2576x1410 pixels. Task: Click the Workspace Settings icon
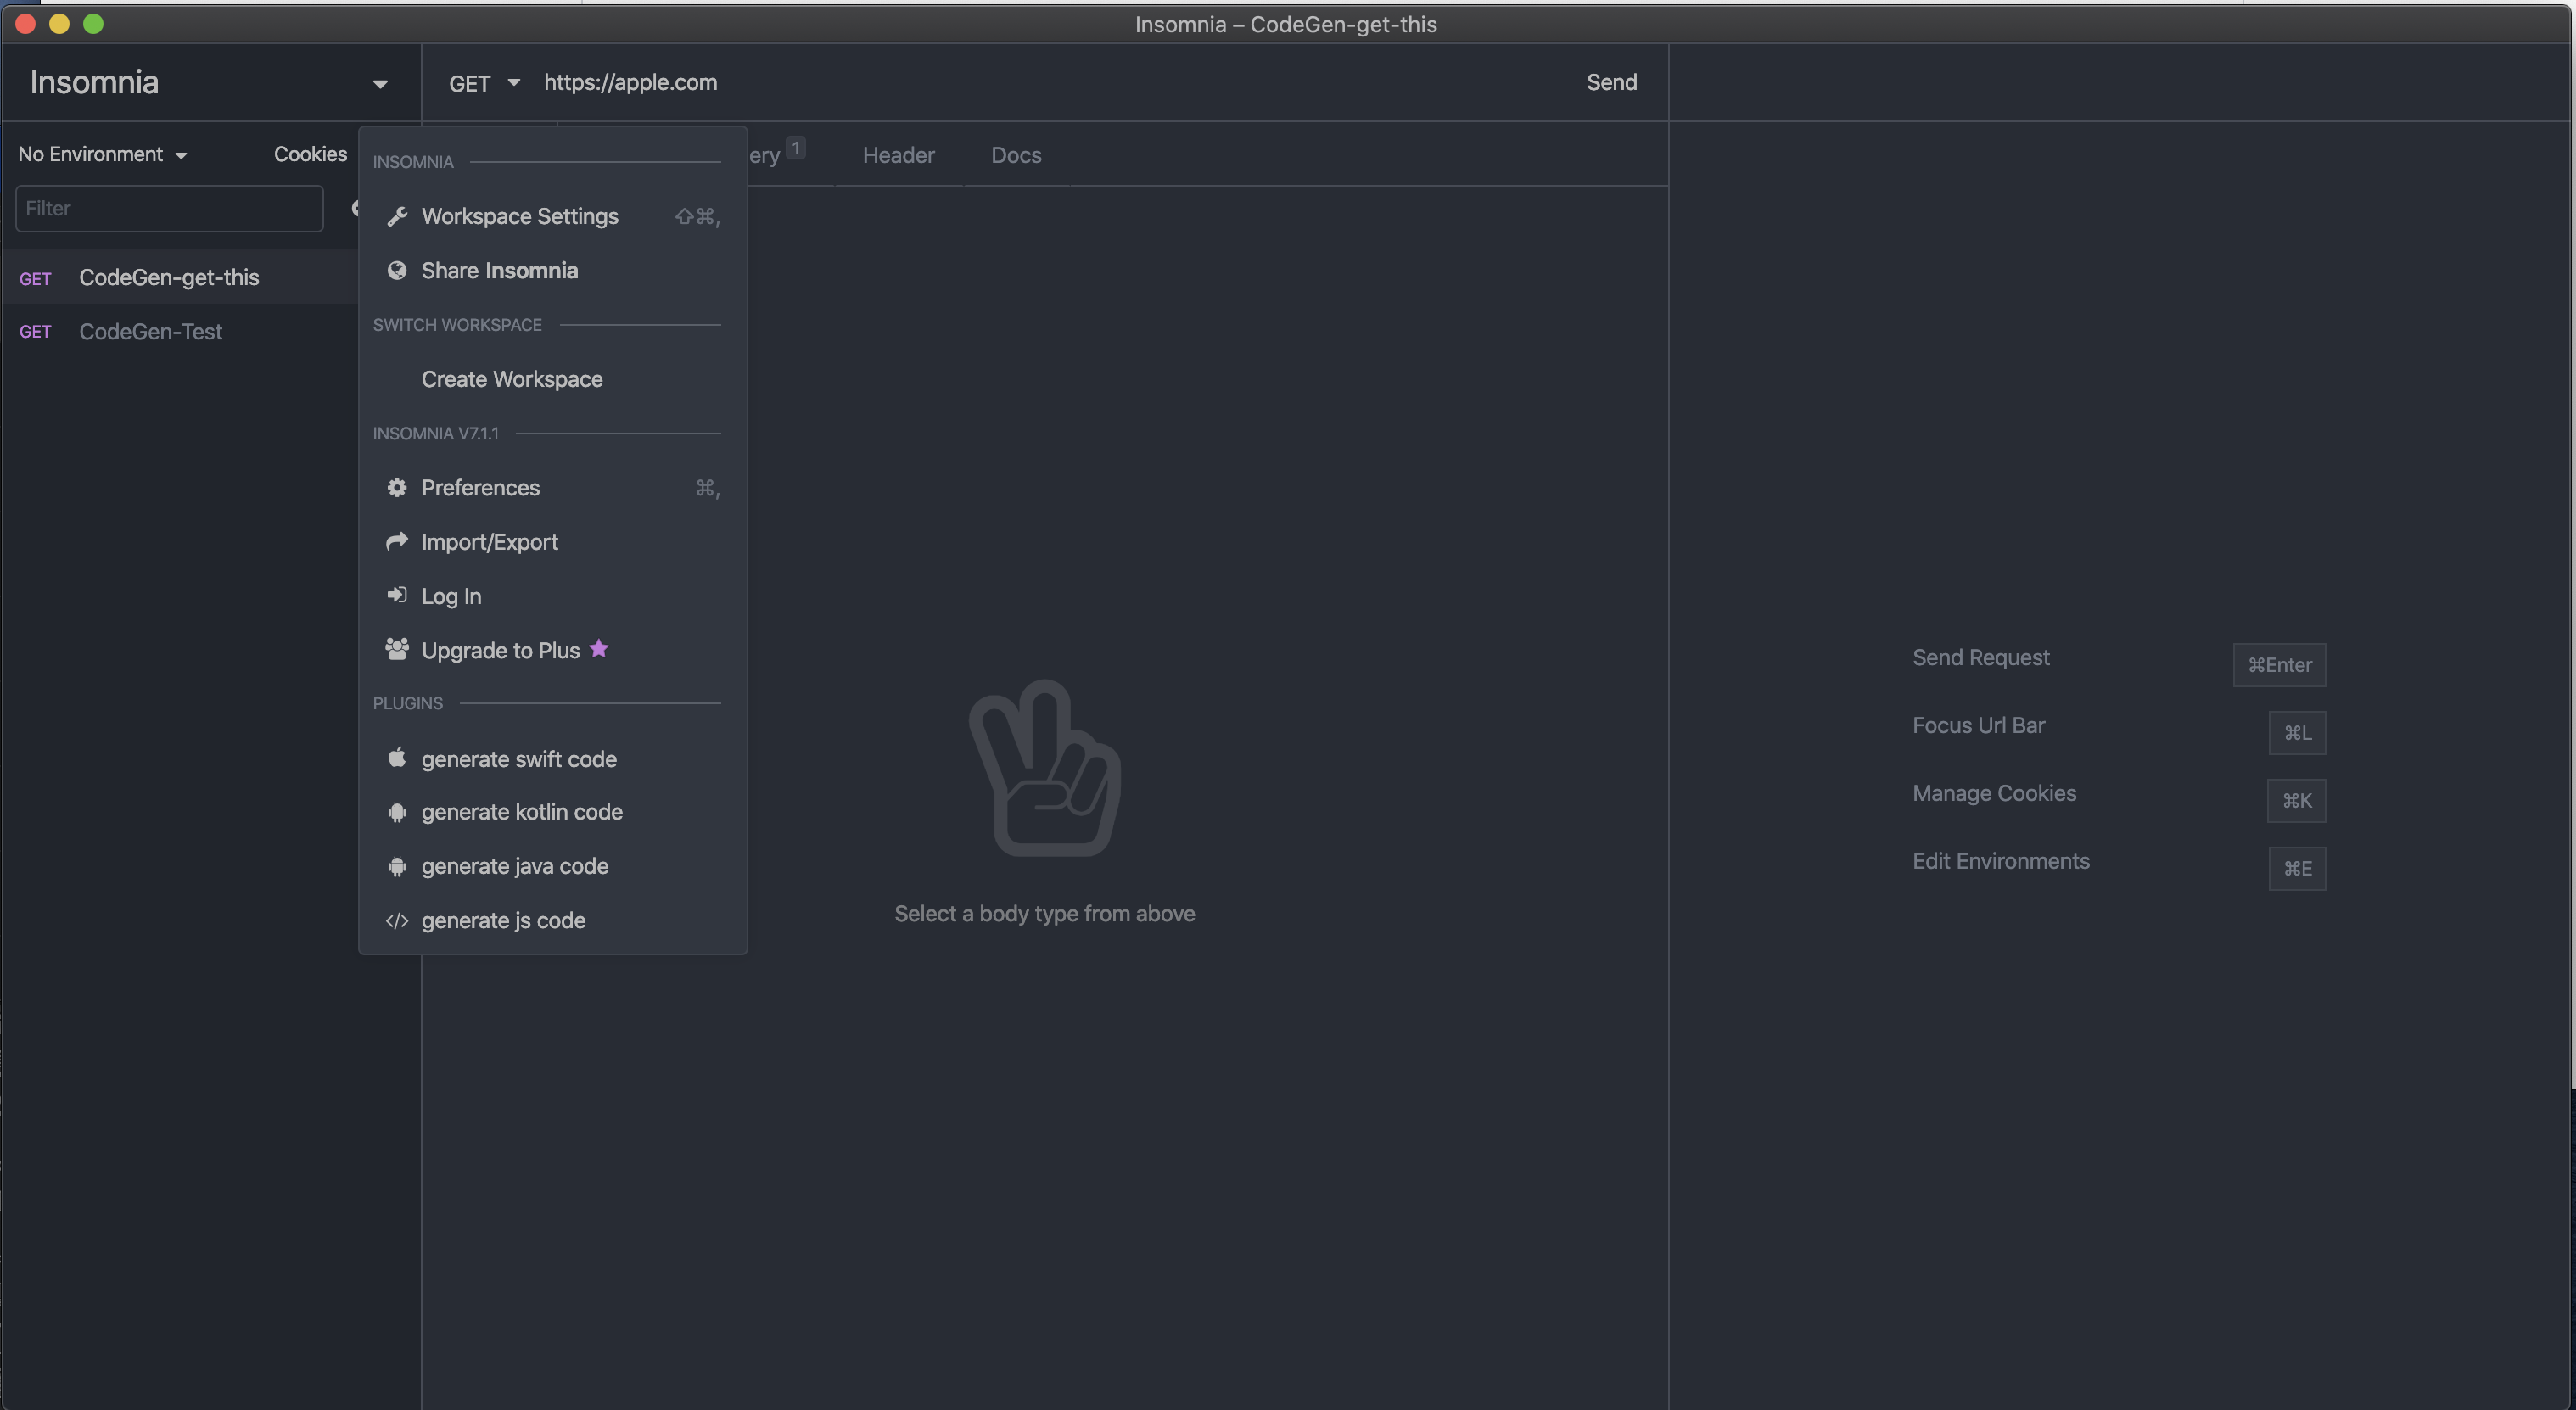tap(394, 217)
